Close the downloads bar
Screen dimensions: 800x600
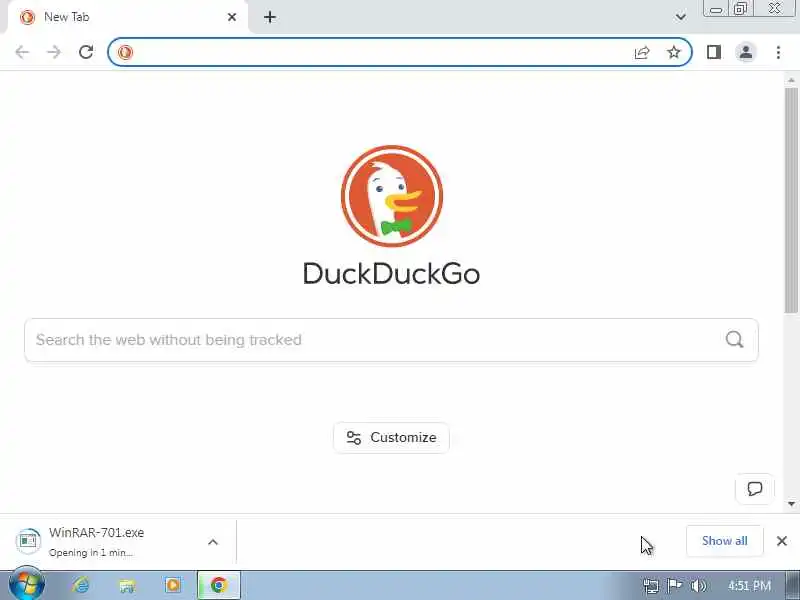coord(782,541)
